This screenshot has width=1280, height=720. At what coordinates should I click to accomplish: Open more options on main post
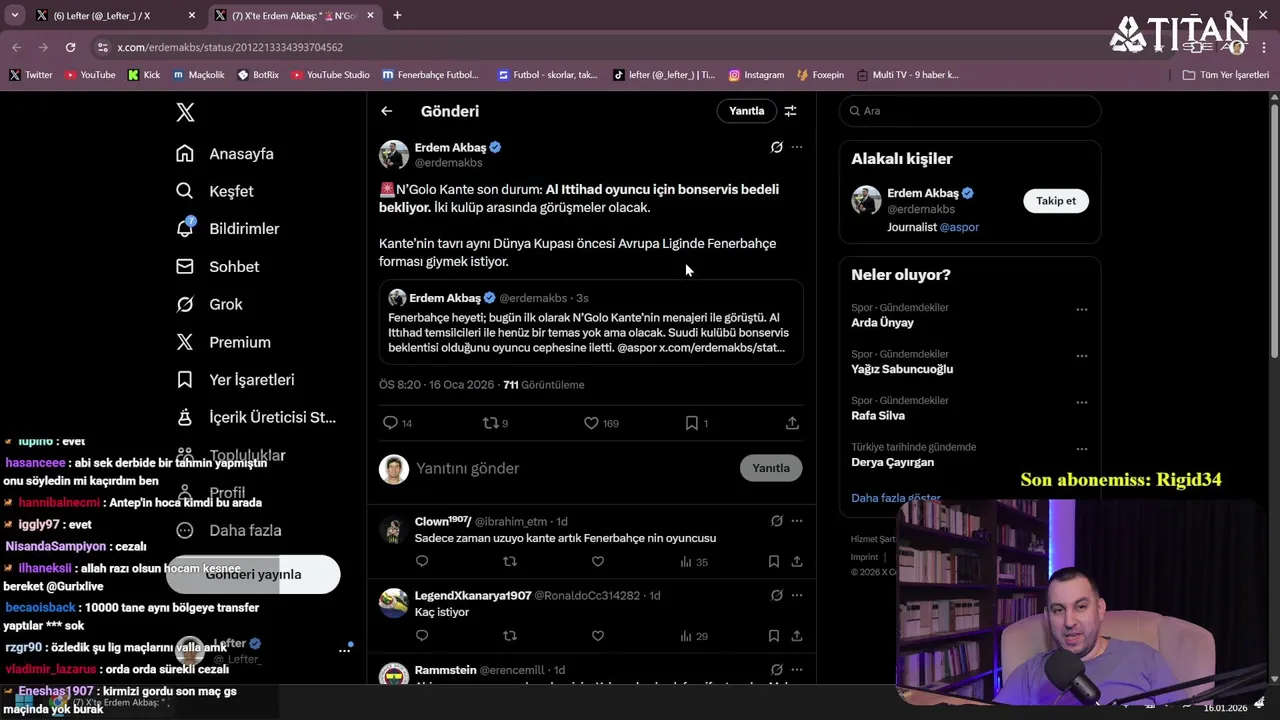tap(797, 147)
